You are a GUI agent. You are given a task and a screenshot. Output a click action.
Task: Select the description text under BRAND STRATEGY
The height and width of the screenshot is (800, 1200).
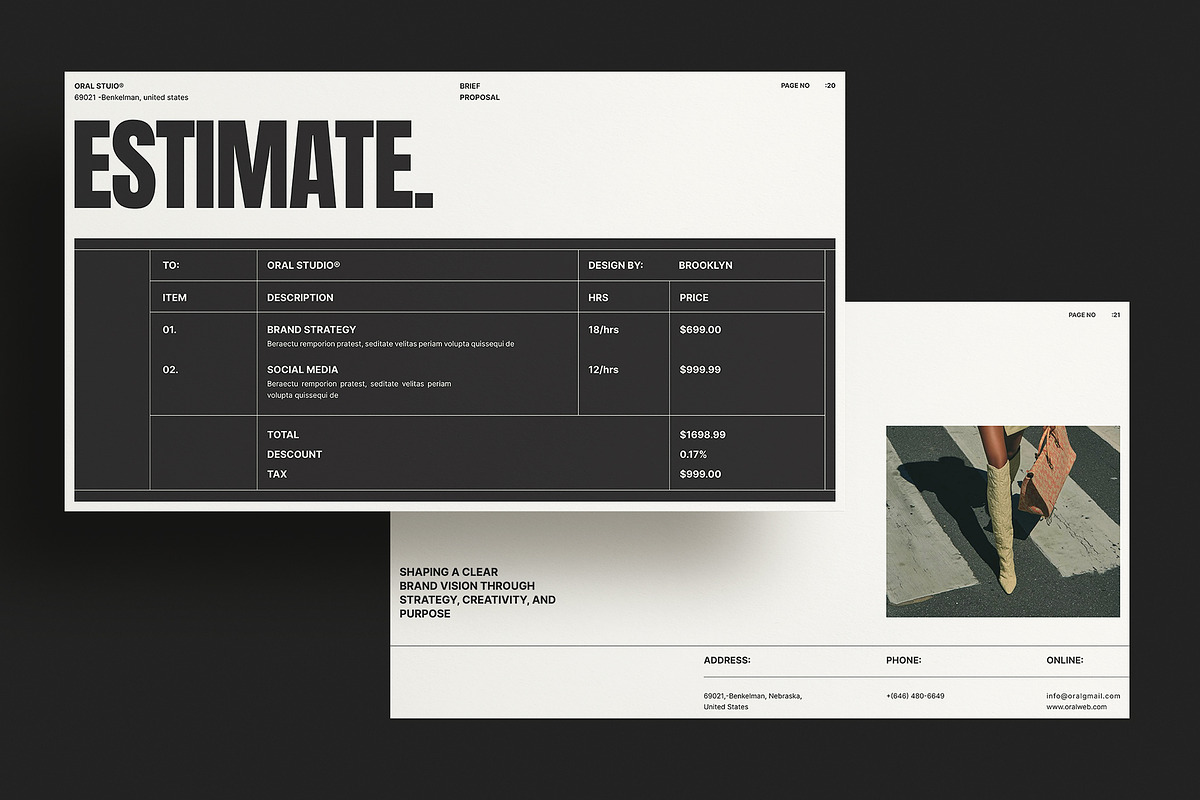[x=391, y=344]
